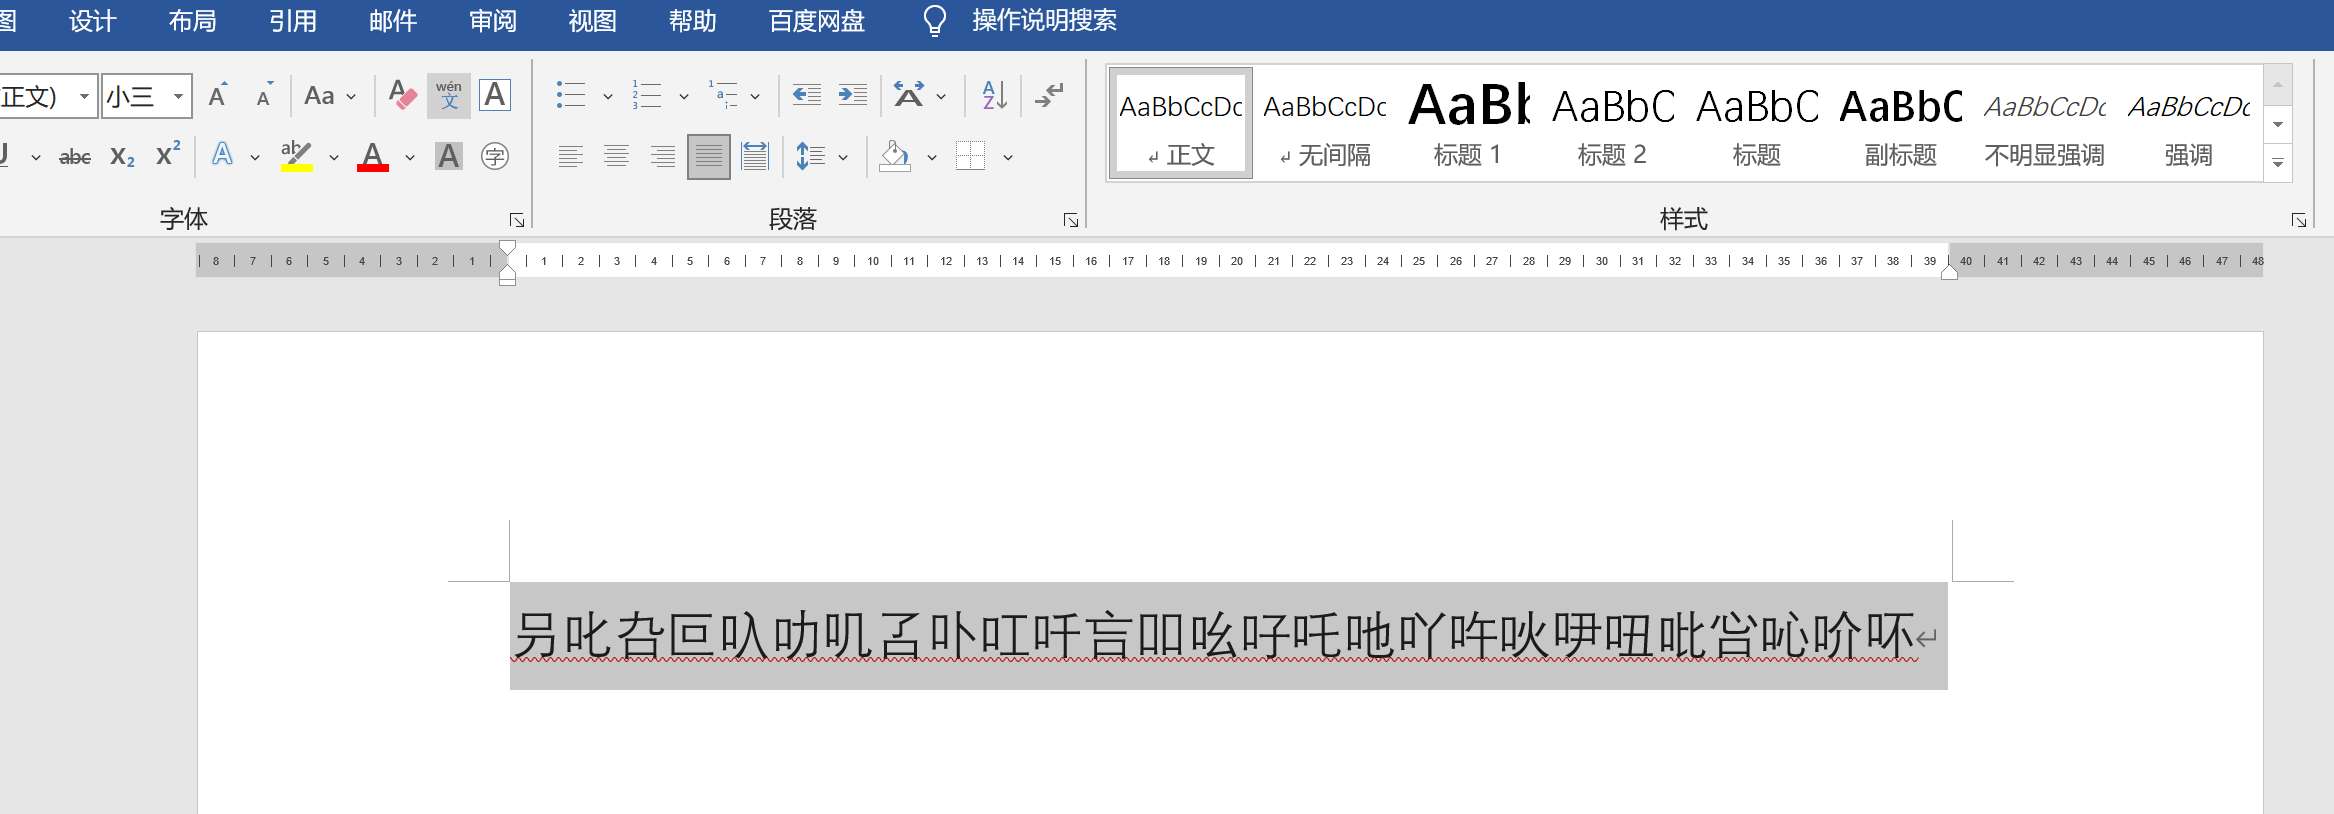The height and width of the screenshot is (814, 2334).
Task: Expand borders dropdown arrow
Action: click(1008, 157)
